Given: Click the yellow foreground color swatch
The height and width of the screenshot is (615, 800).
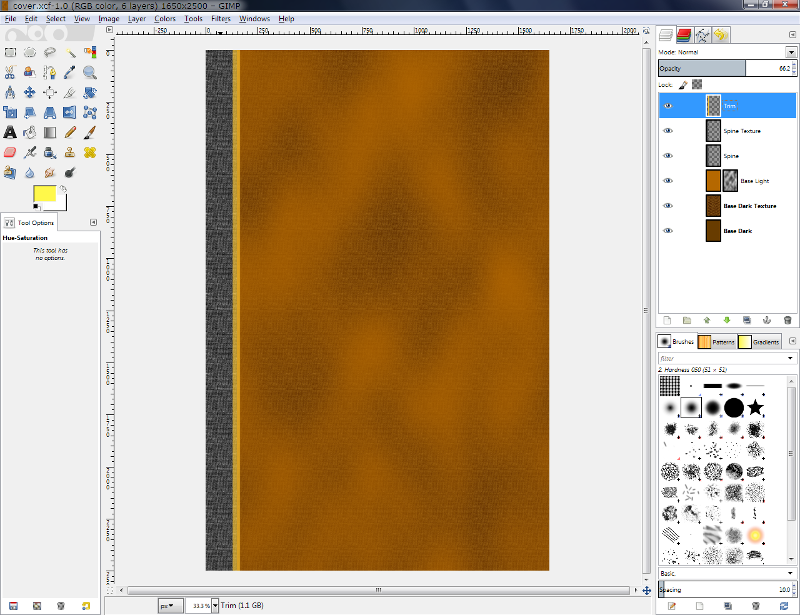Looking at the screenshot, I should 44,193.
